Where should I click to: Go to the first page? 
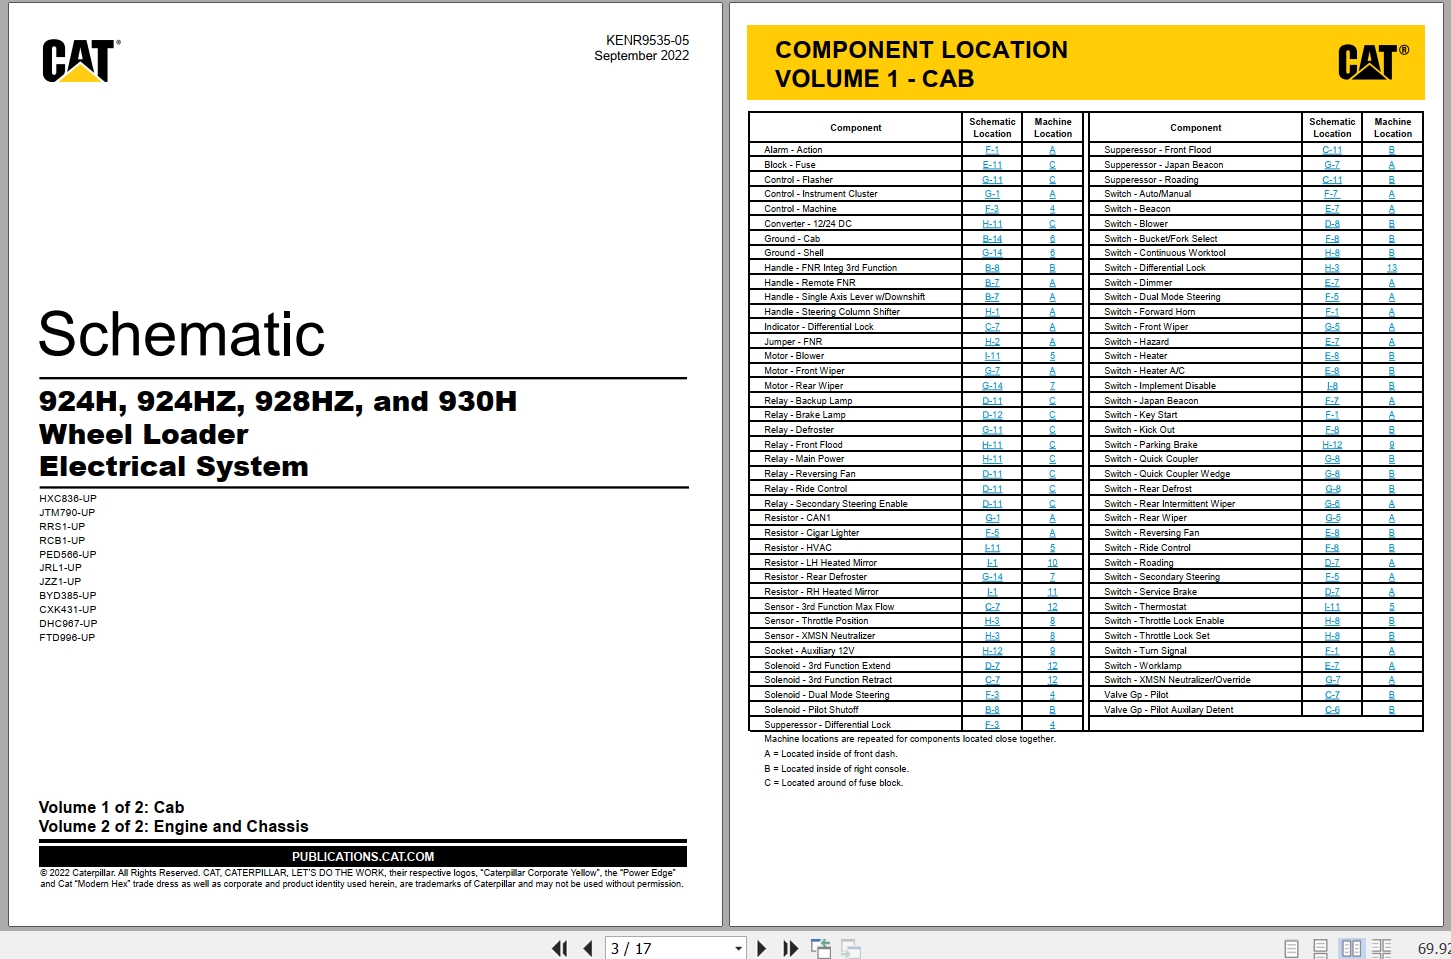[559, 948]
